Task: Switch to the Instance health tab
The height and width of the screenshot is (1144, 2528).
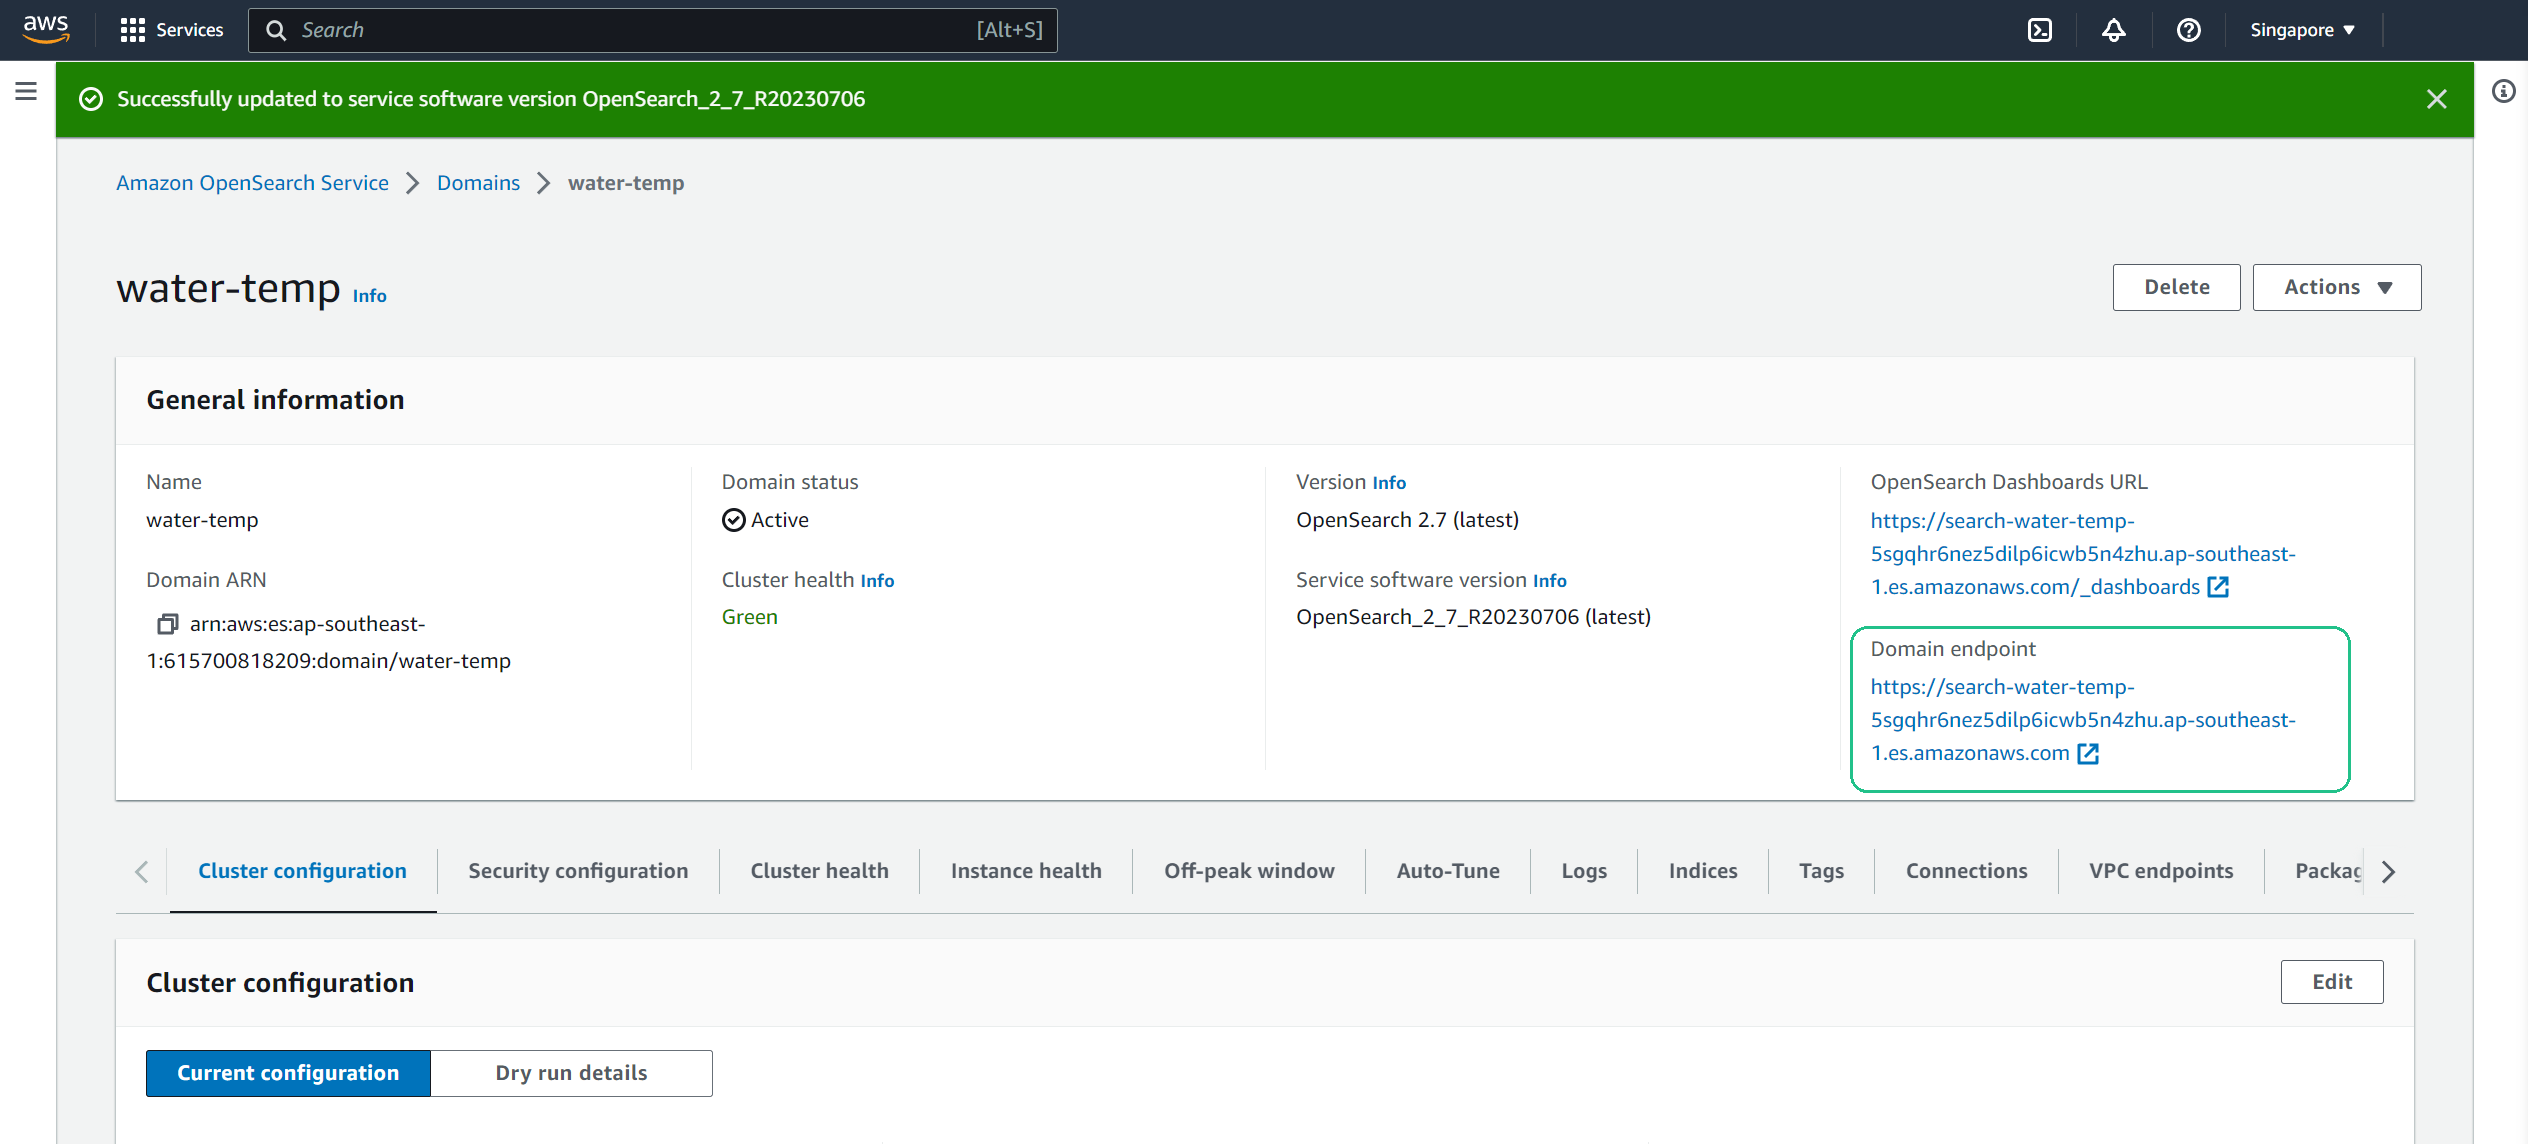Action: point(1026,871)
